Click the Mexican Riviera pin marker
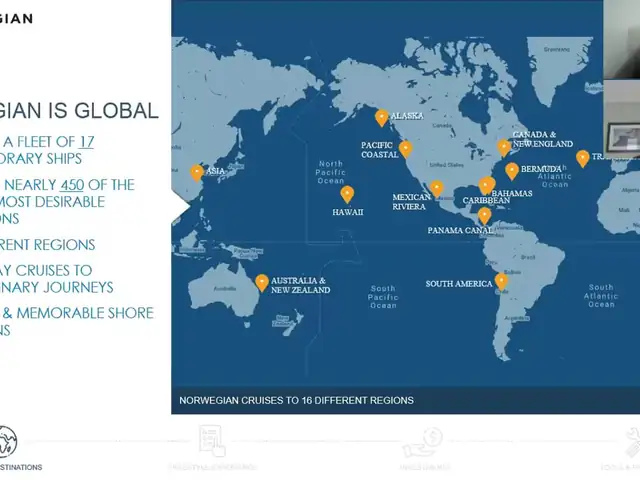 (x=436, y=189)
